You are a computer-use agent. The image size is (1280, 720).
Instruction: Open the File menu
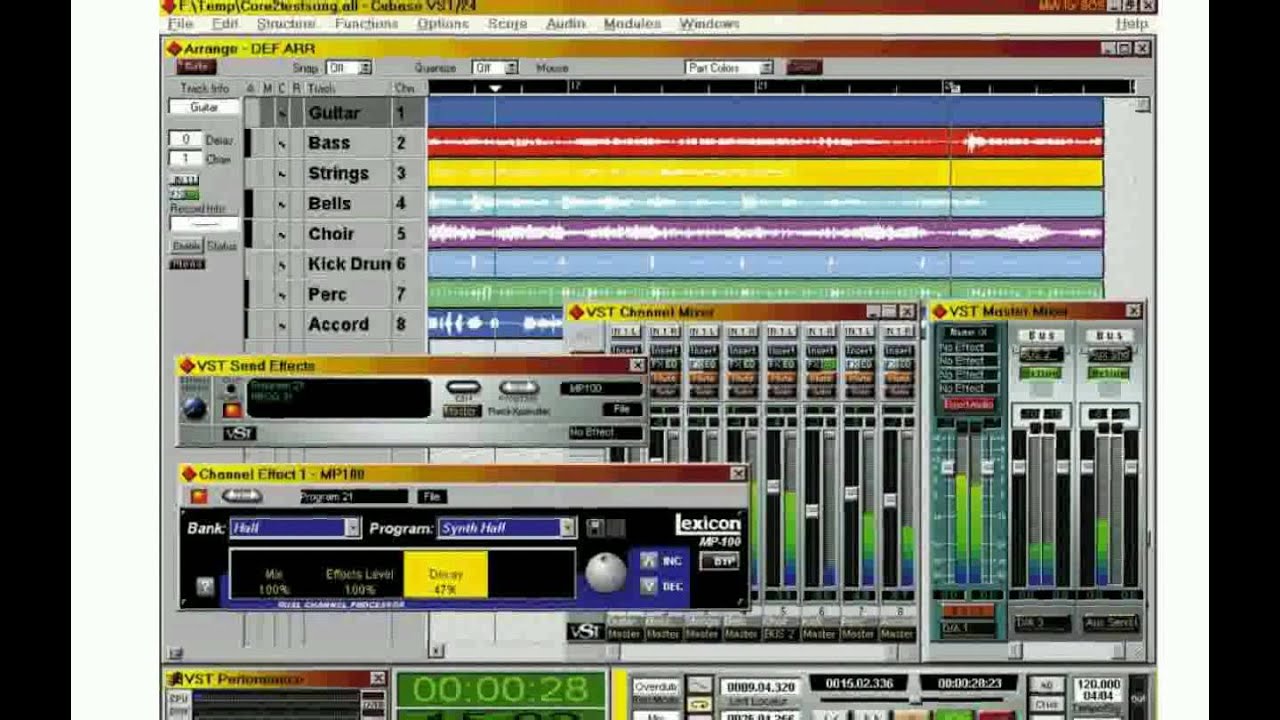[x=180, y=23]
